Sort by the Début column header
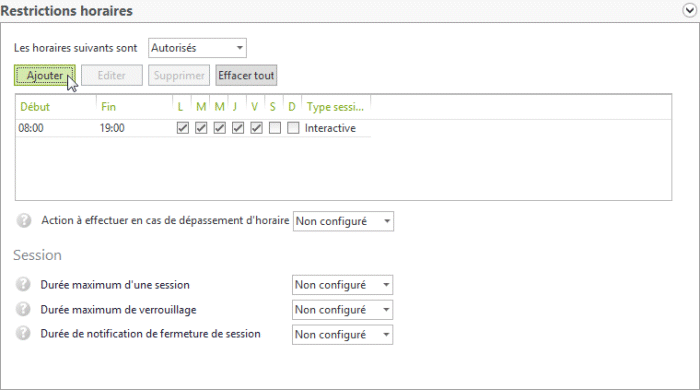This screenshot has width=700, height=390. click(56, 107)
